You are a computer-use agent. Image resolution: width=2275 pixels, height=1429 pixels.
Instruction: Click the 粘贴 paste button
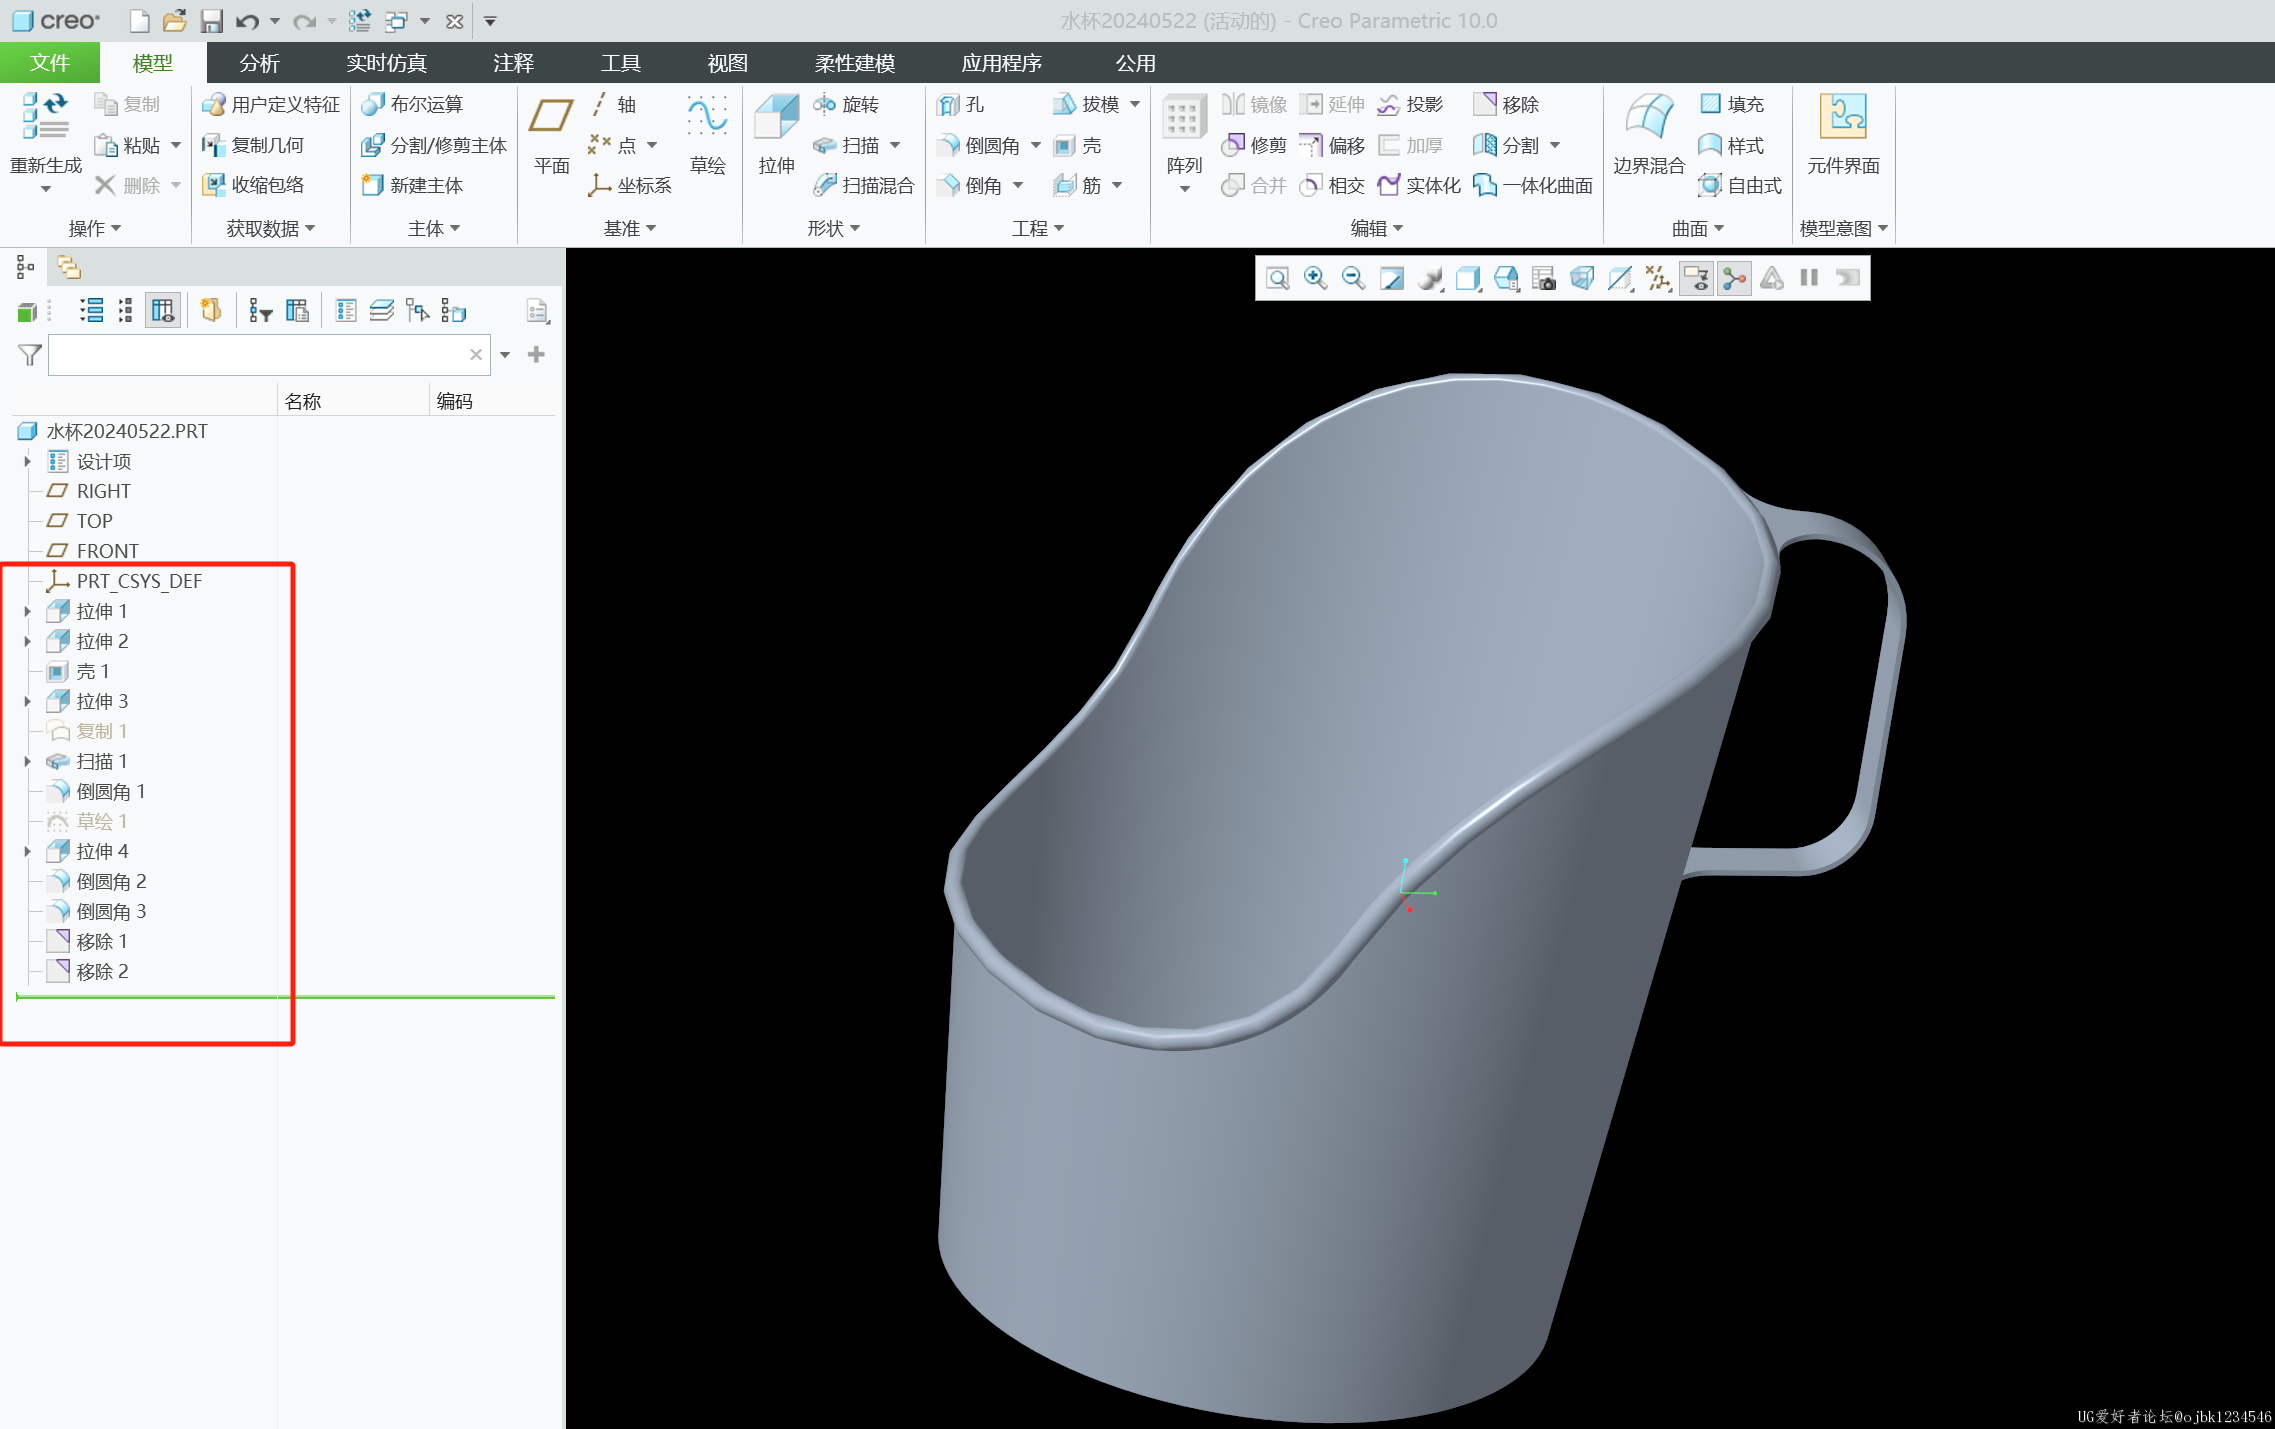[x=127, y=146]
